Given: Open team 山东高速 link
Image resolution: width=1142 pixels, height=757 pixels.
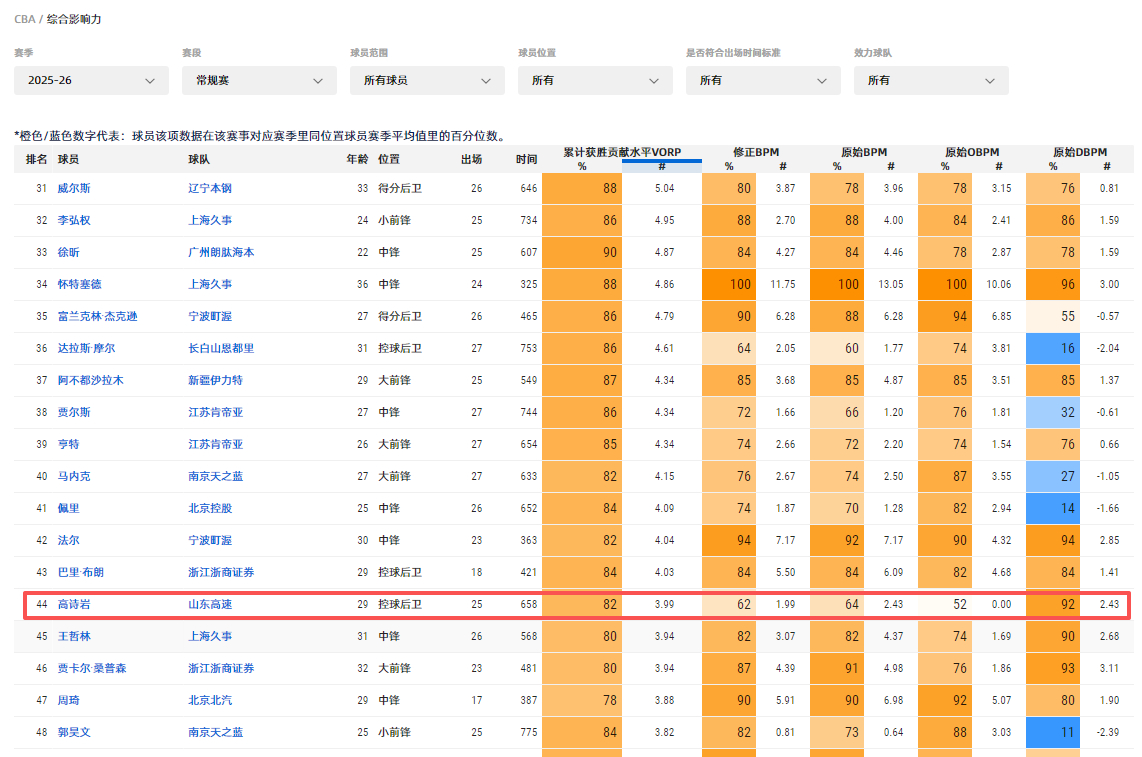Looking at the screenshot, I should pos(210,605).
